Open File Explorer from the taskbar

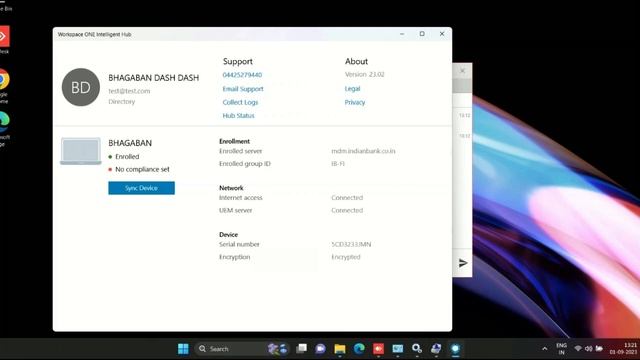coord(340,349)
